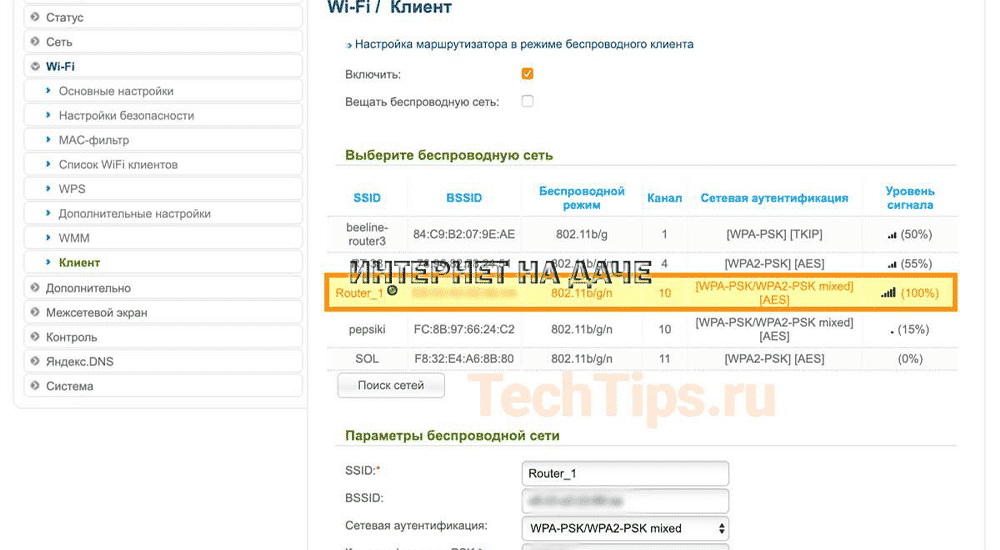Click SOL [WPA2-PSK] [AES] cell

(774, 359)
